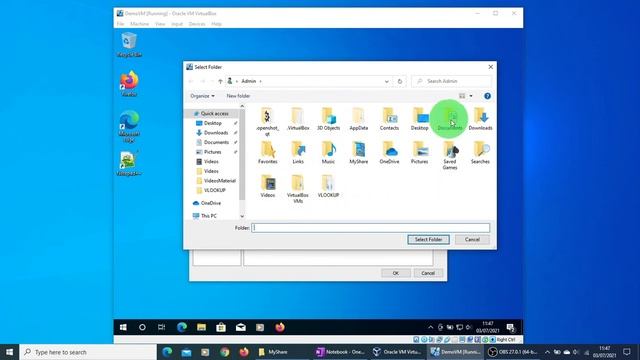Open the VirtualBox Machine menu
Image resolution: width=640 pixels, height=360 pixels.
(x=140, y=24)
